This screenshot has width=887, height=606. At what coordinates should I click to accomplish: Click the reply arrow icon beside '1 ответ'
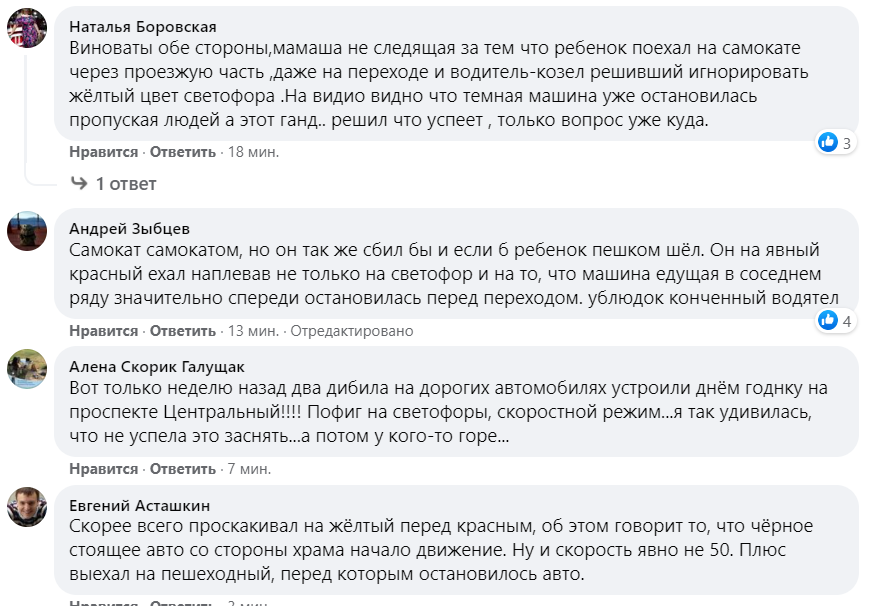(x=79, y=184)
